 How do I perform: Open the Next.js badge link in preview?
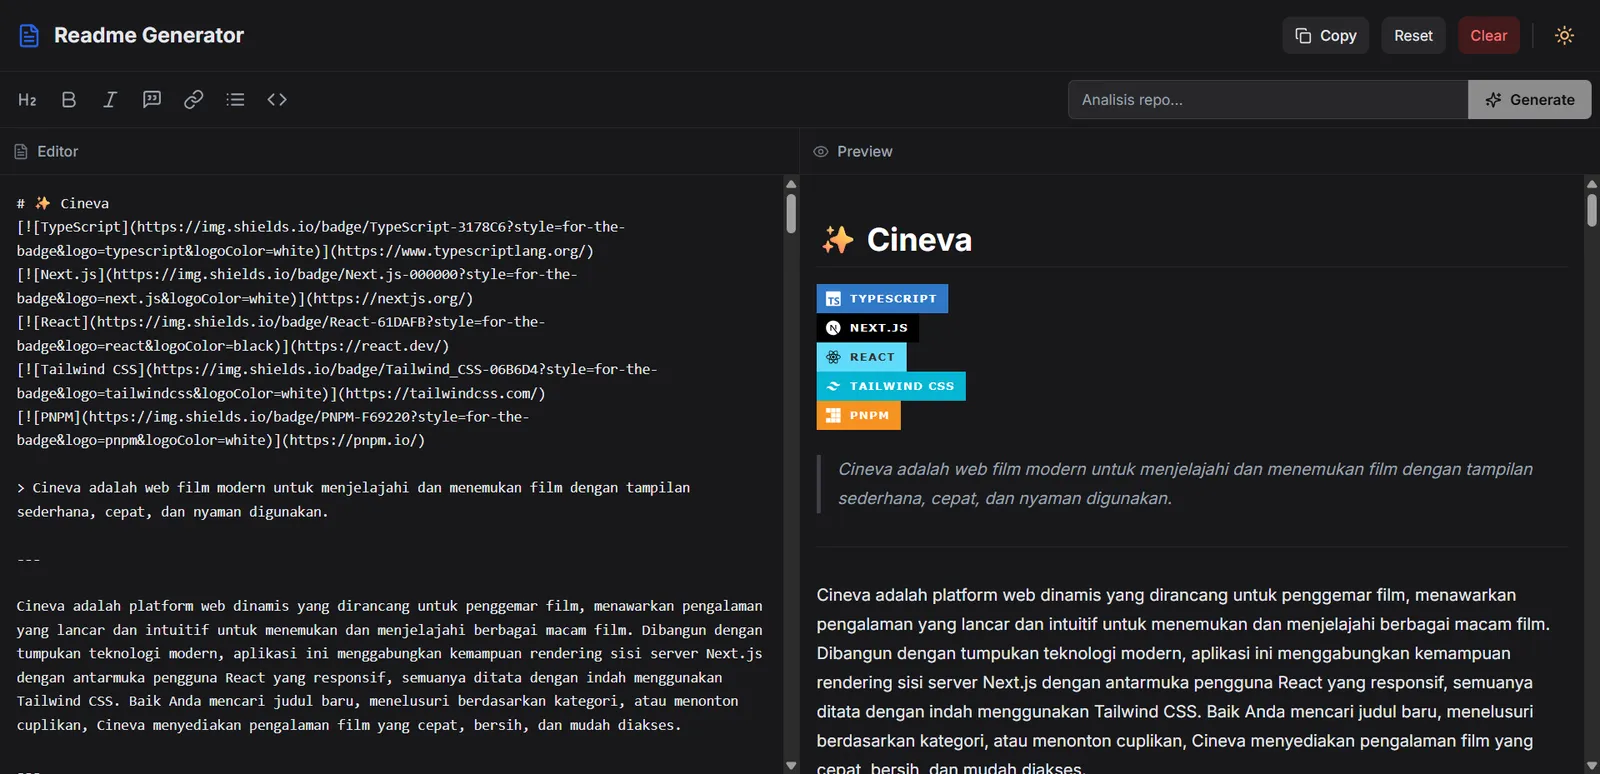(x=867, y=328)
